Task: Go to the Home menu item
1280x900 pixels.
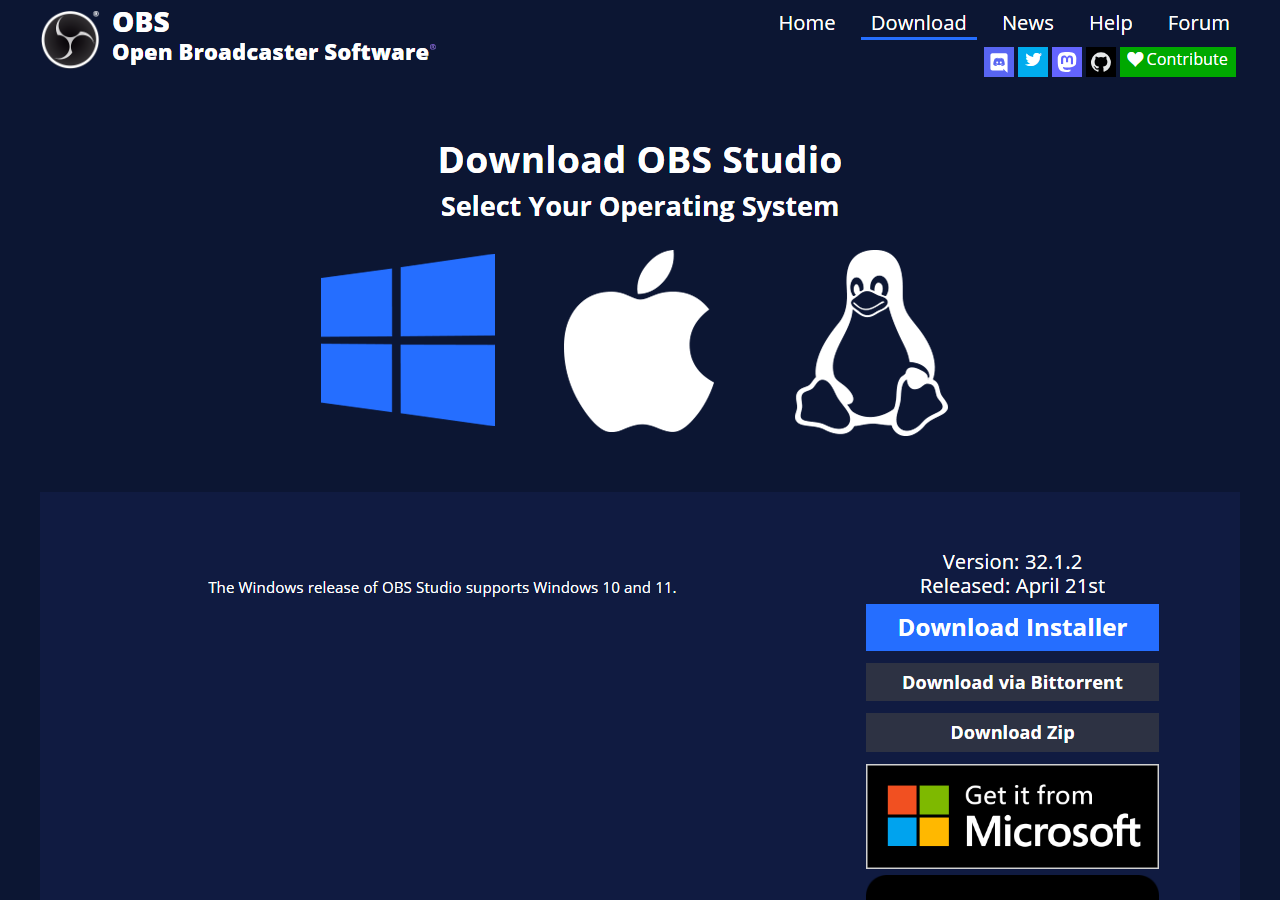Action: [807, 23]
